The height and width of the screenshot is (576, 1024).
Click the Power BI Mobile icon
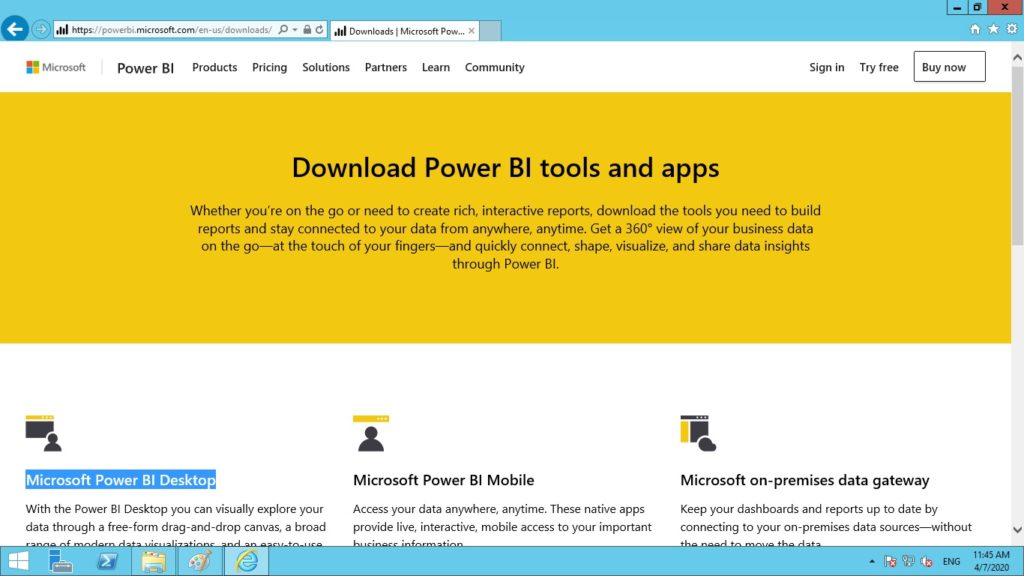[x=371, y=433]
